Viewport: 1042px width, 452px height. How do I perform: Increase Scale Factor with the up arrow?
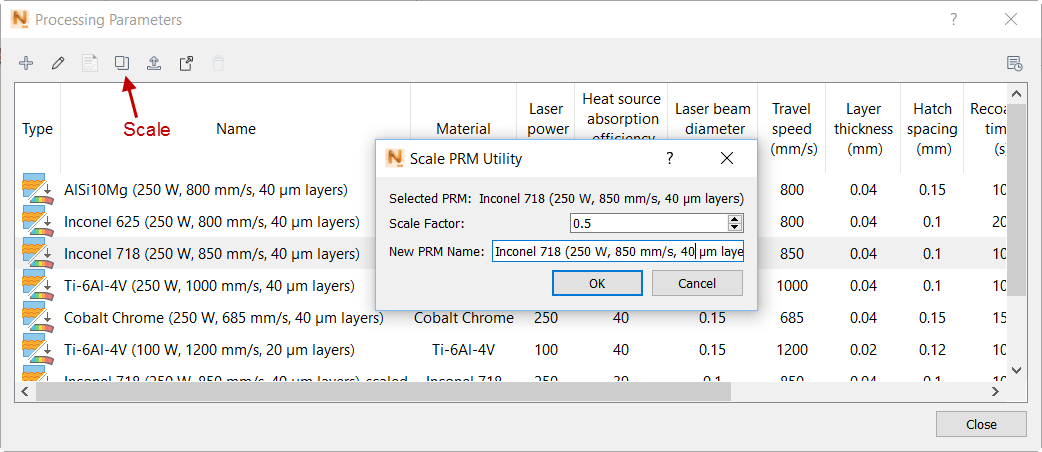point(735,219)
